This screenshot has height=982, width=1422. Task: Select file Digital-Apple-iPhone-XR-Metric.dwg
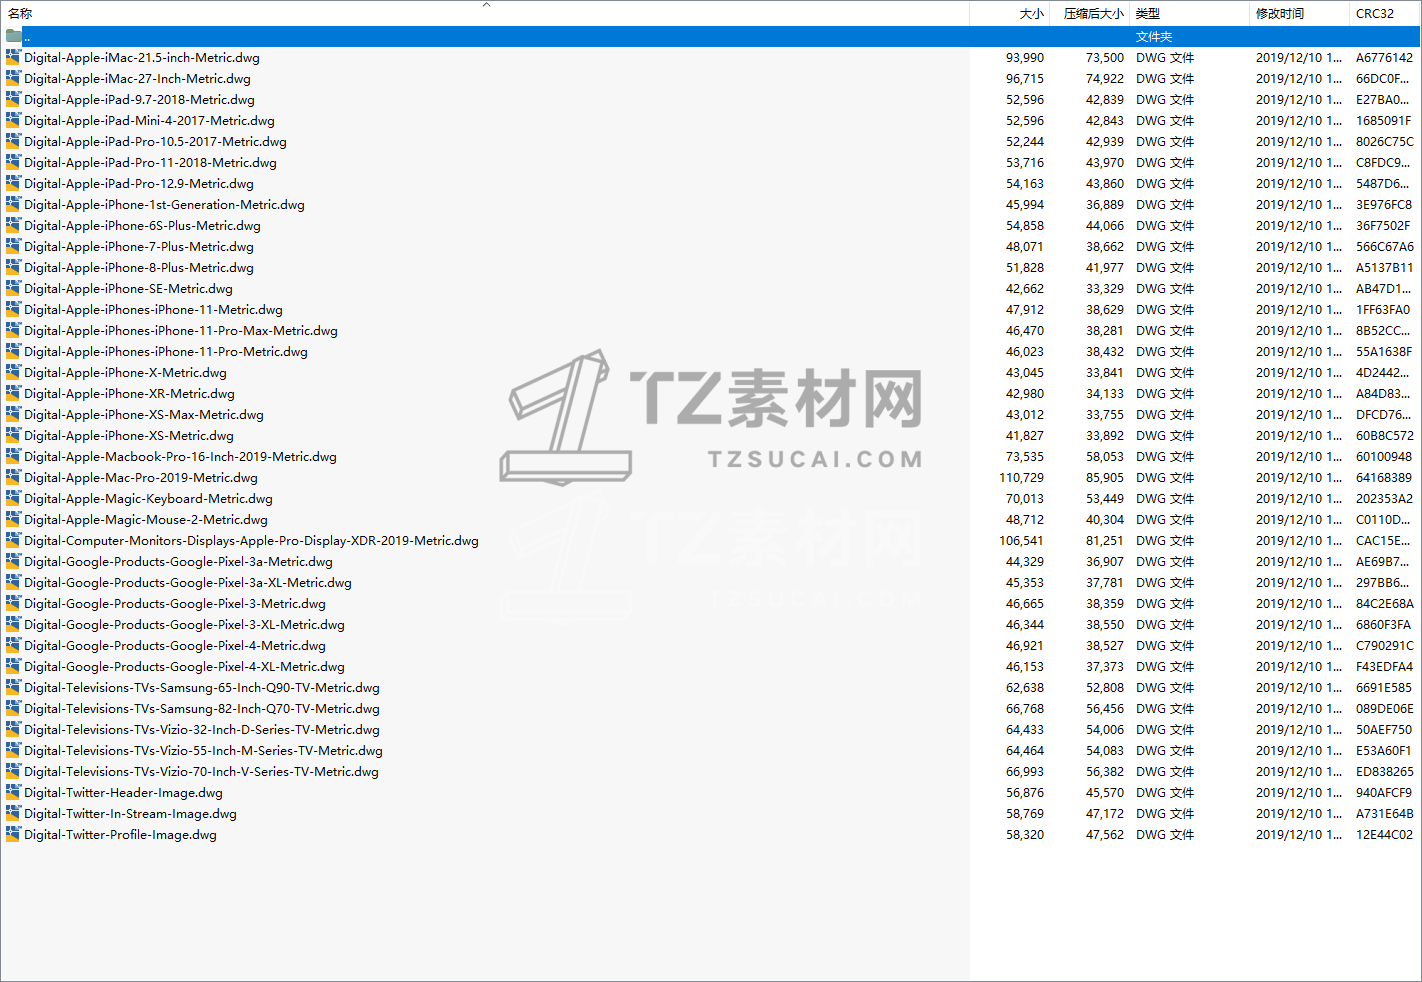point(130,394)
